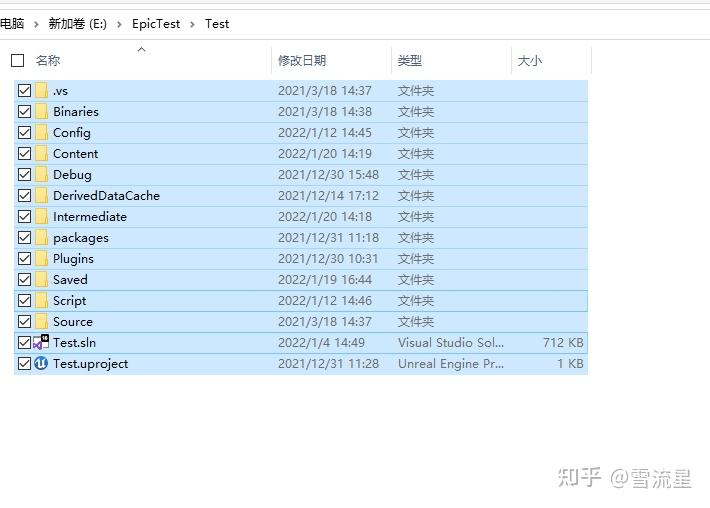The image size is (710, 508).
Task: Click the Unreal Engine icon of Test.uproject
Action: click(x=41, y=363)
